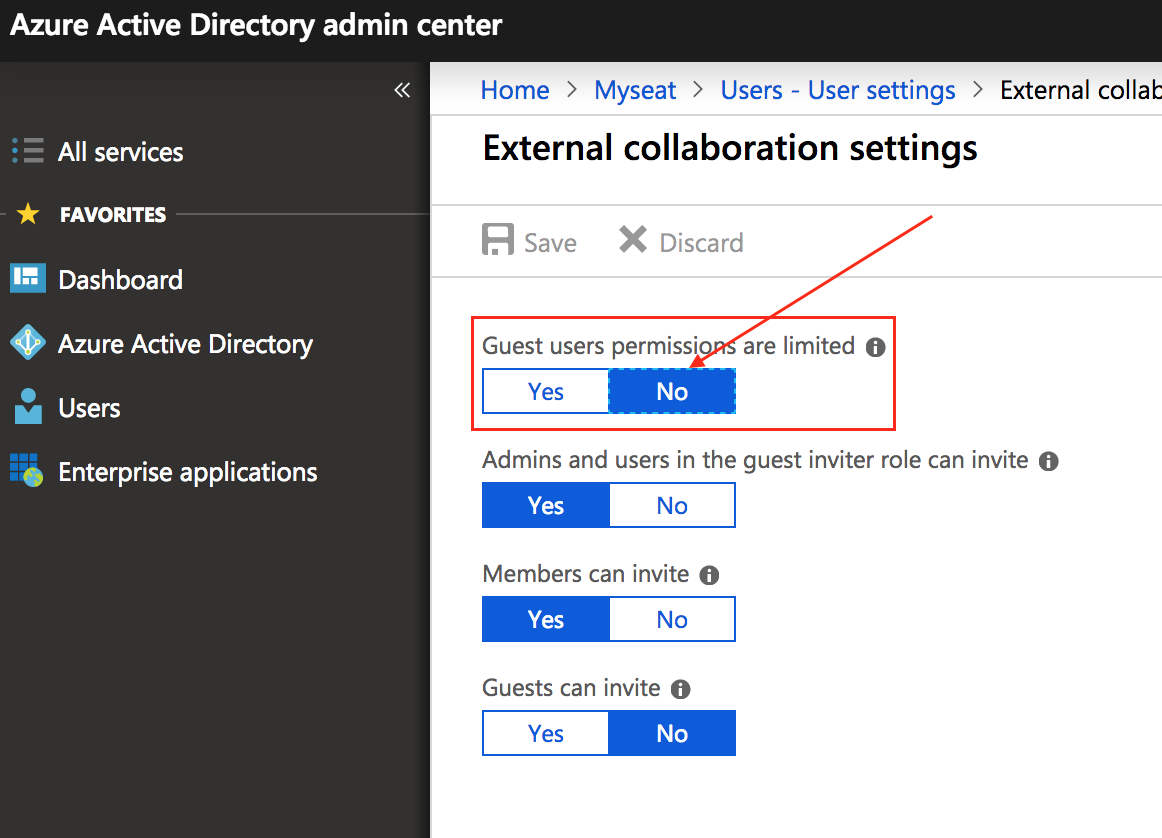
Task: Show info for Guest users permissions are limited
Action: [x=875, y=347]
